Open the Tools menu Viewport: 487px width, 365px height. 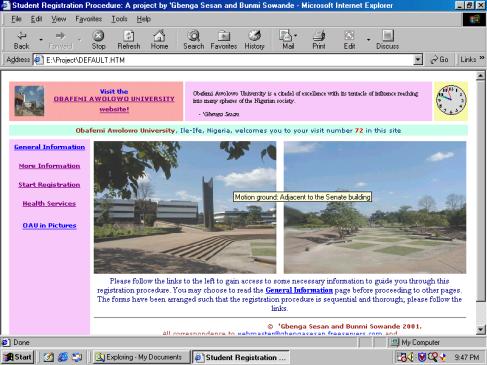tap(119, 19)
